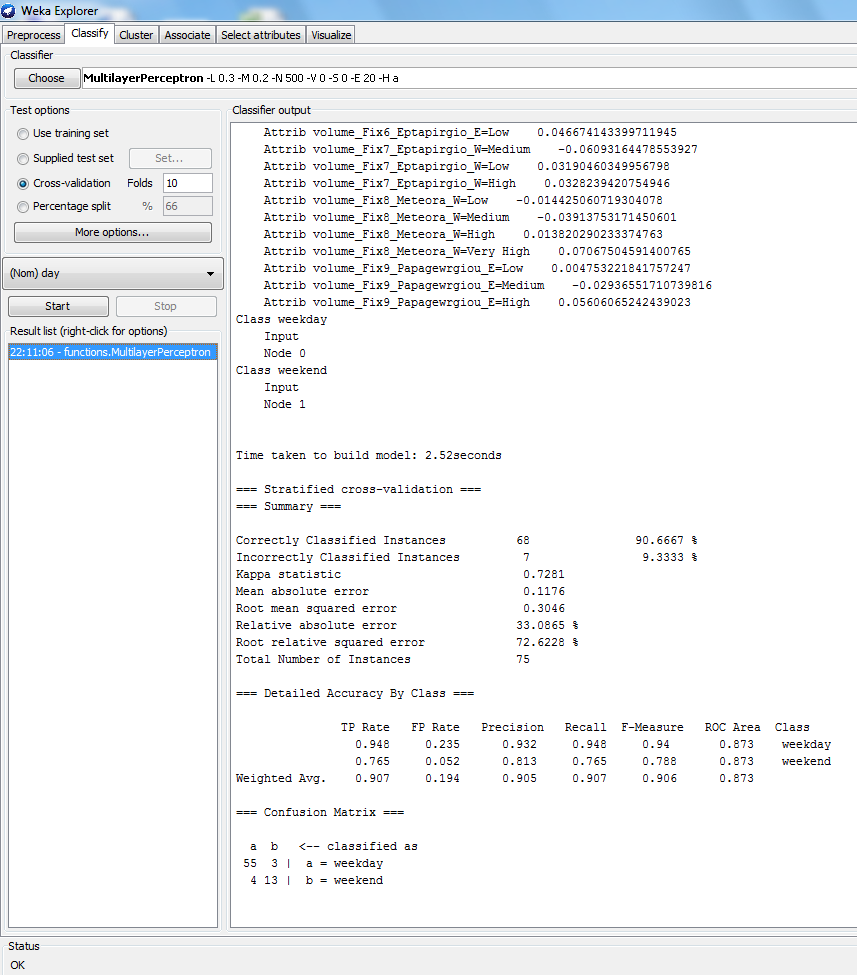Click Choose to pick a classifier
Viewport: 857px width, 975px height.
pyautogui.click(x=47, y=78)
